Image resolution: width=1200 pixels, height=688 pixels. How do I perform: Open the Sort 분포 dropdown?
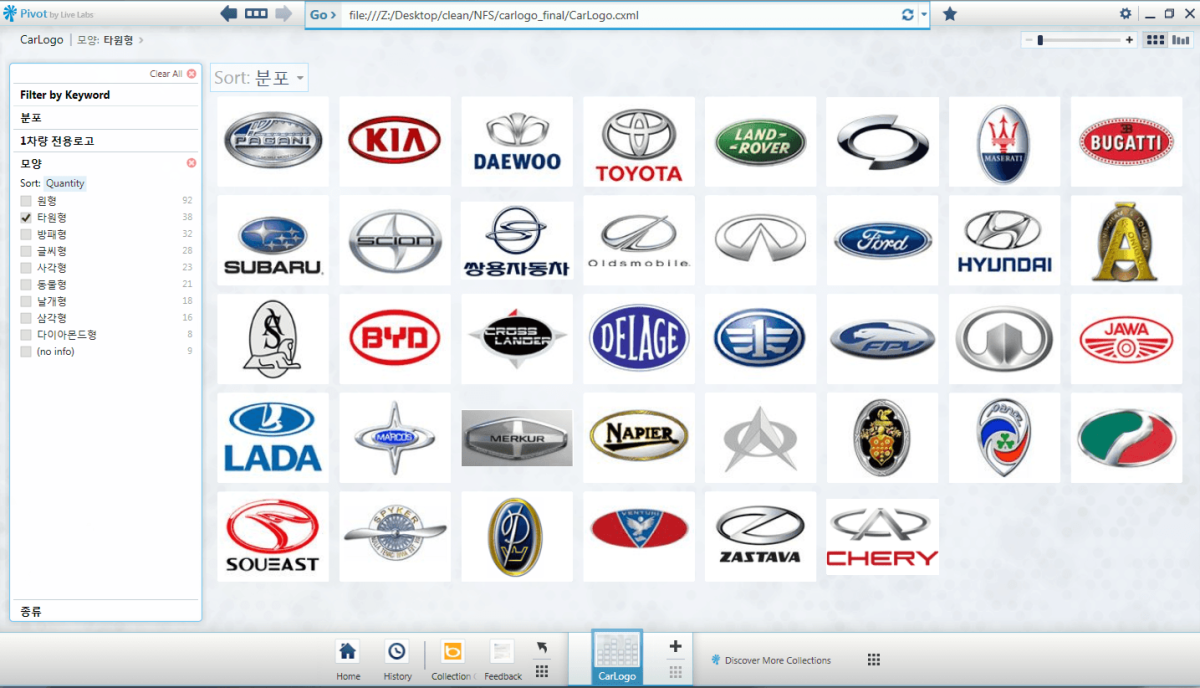tap(259, 78)
